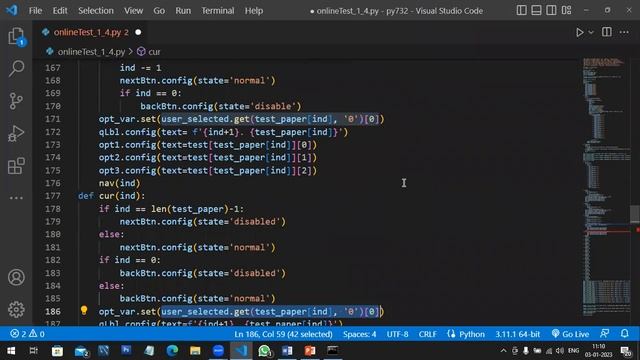Toggle the primary side bar layout icon
This screenshot has height=360, width=640.
pos(521,10)
